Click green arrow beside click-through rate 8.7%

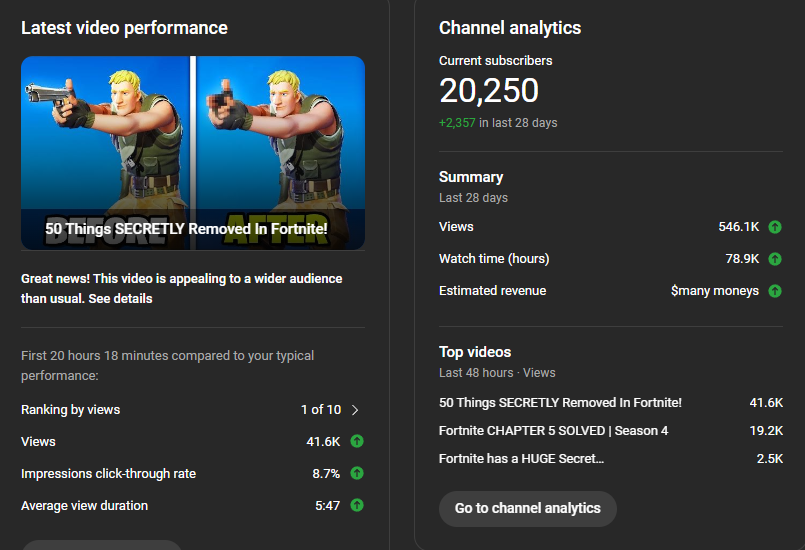point(357,473)
